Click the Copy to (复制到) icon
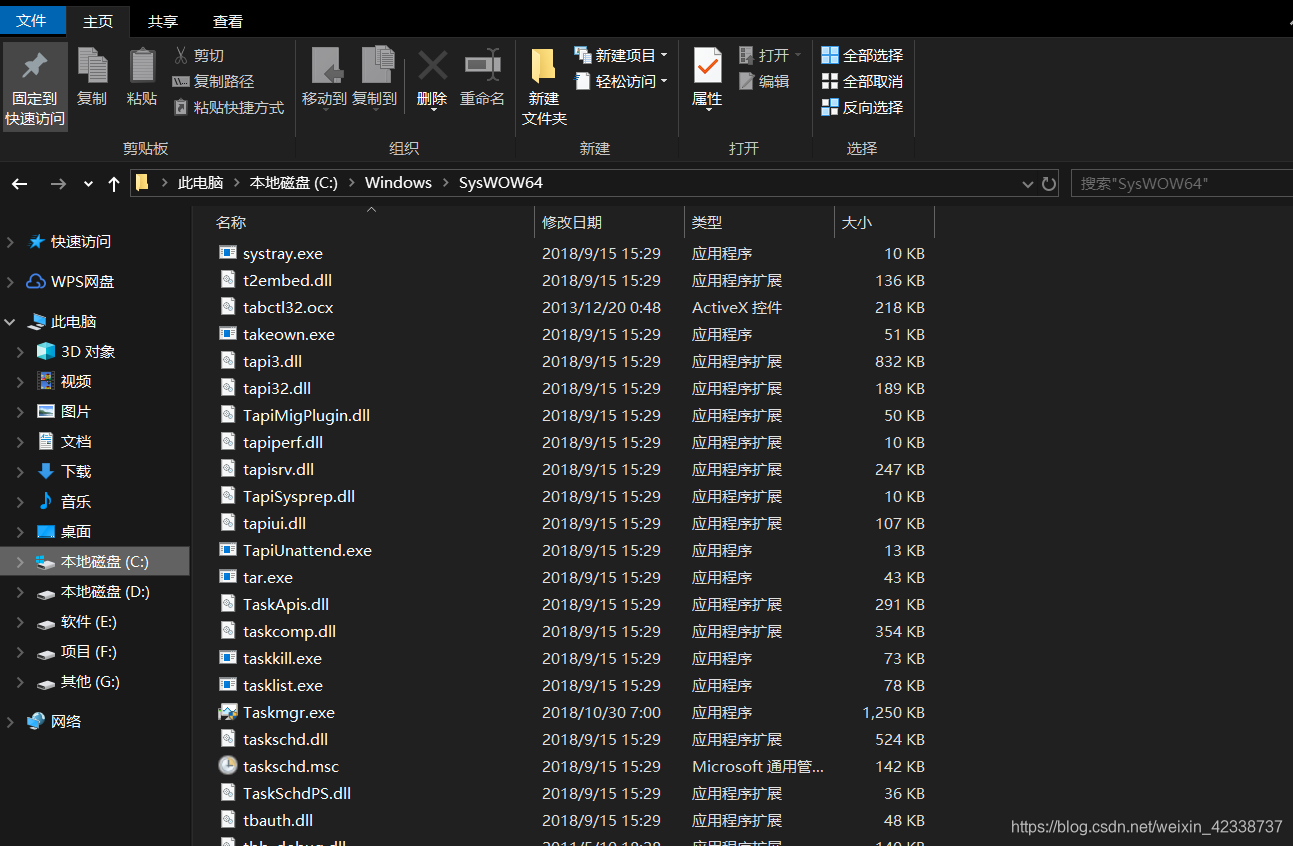Image resolution: width=1293 pixels, height=846 pixels. coord(378,65)
